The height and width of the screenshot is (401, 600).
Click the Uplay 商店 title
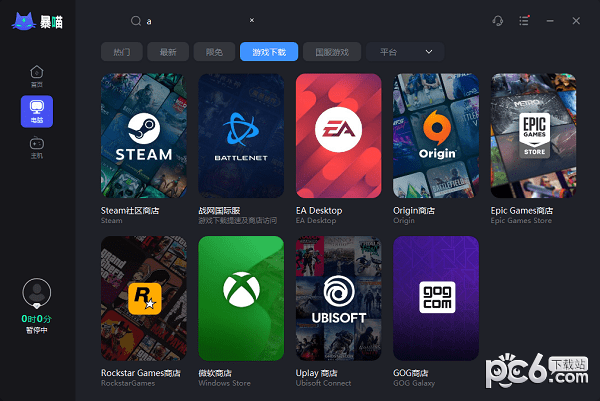(x=317, y=373)
